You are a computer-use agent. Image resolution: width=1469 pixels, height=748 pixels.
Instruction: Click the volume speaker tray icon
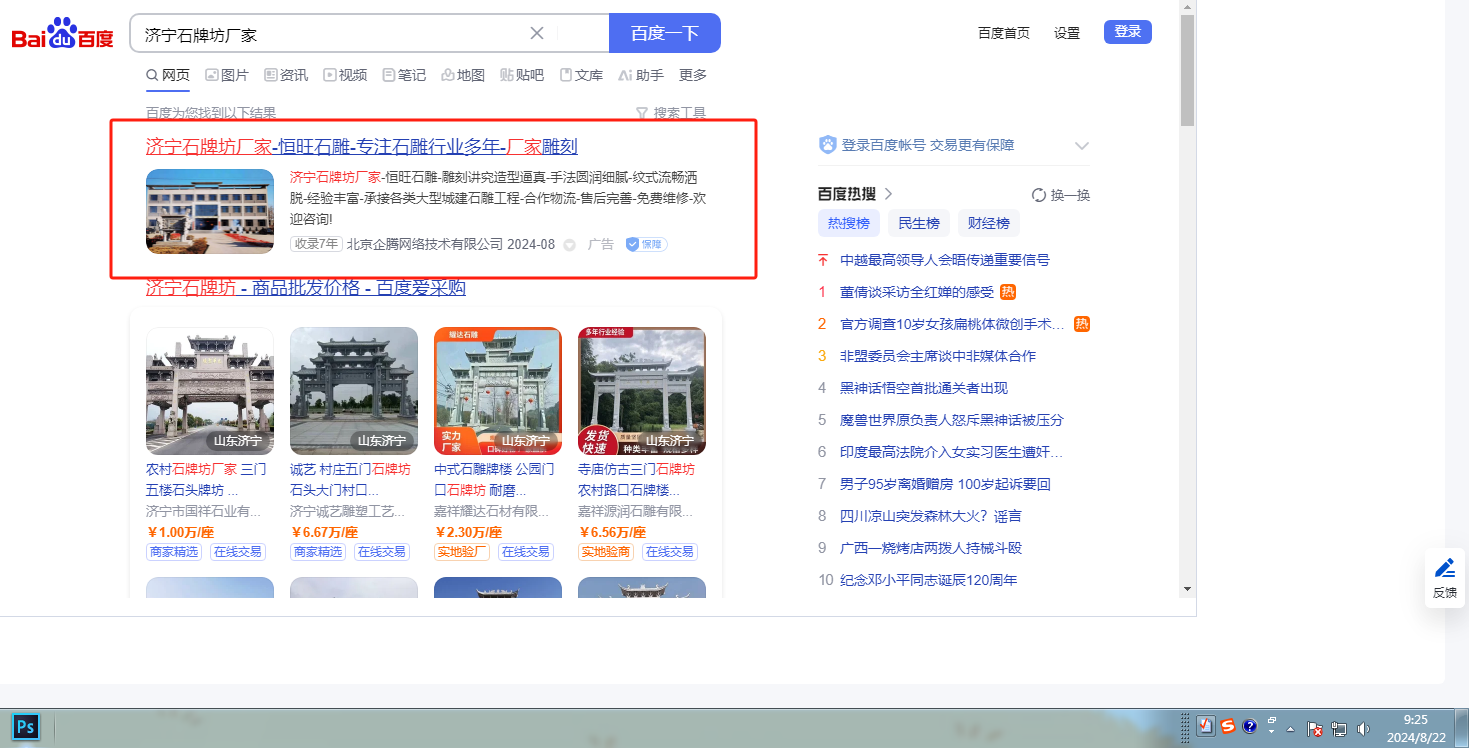coord(1361,728)
